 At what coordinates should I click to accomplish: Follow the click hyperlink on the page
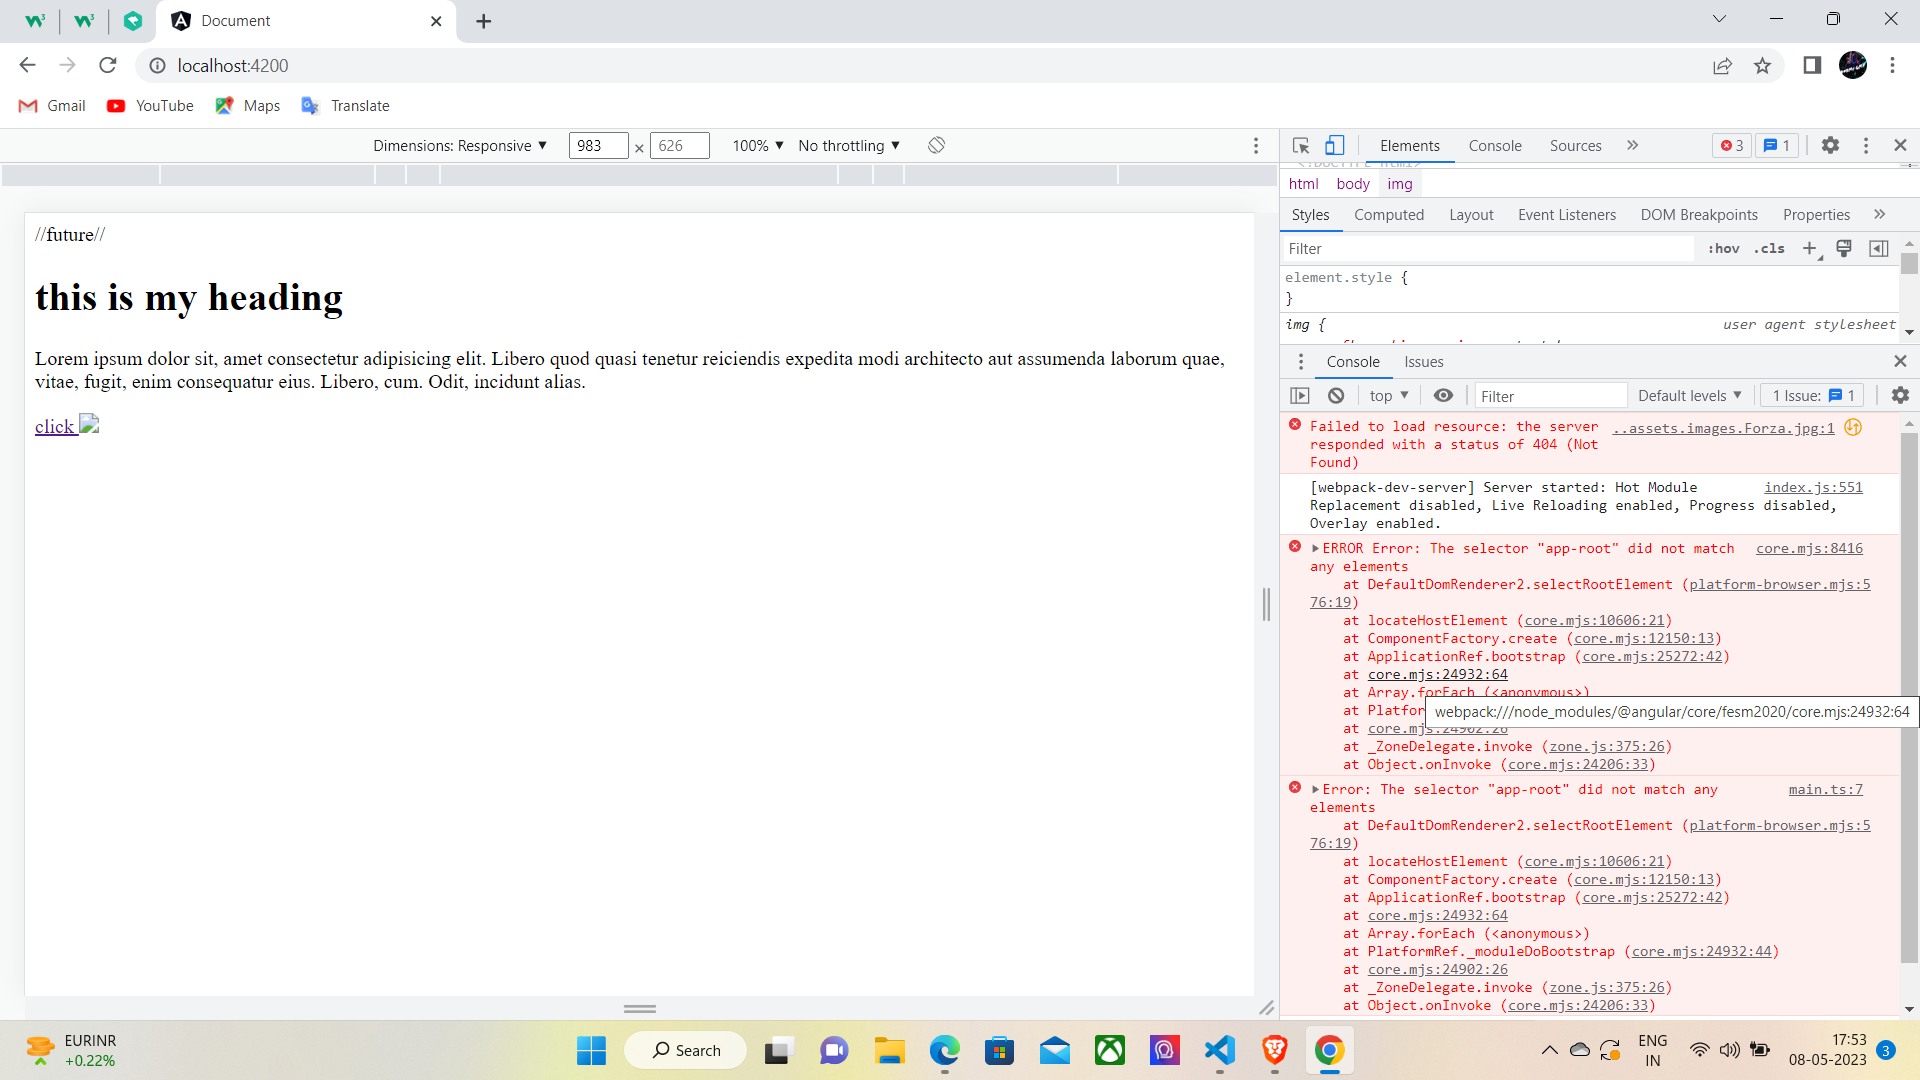pyautogui.click(x=55, y=426)
